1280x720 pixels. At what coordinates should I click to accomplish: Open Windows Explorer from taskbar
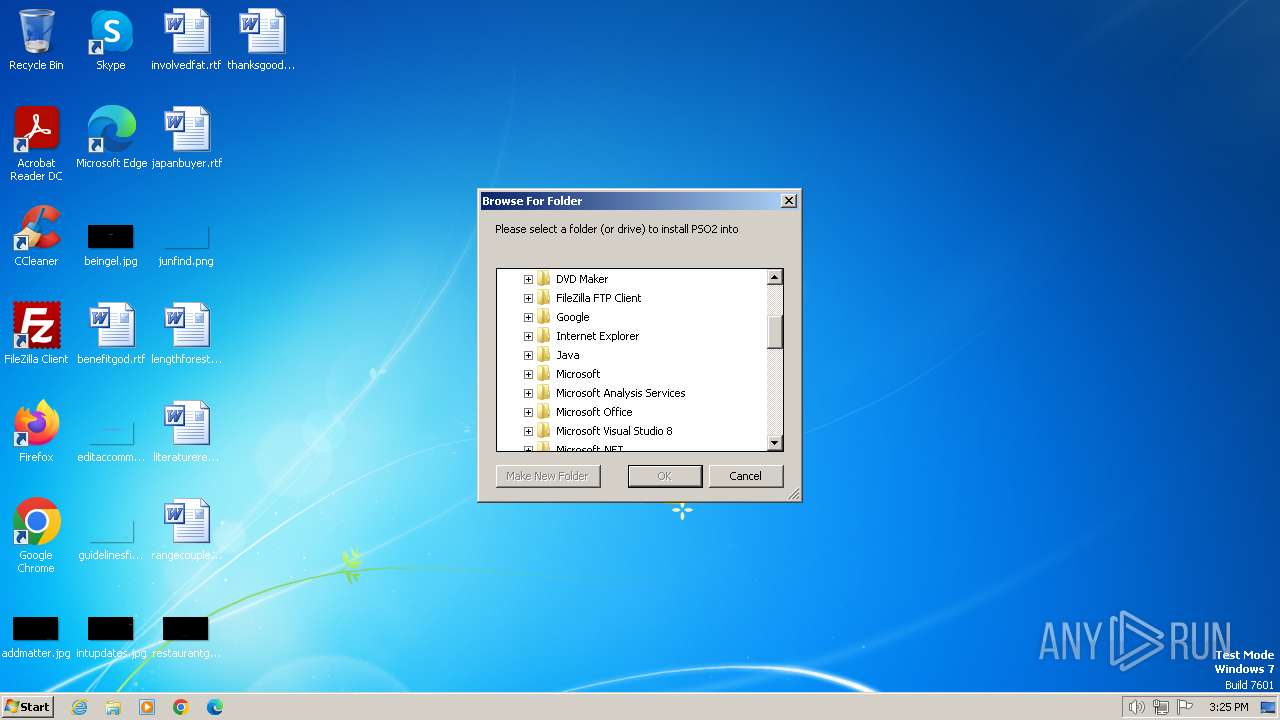point(113,707)
